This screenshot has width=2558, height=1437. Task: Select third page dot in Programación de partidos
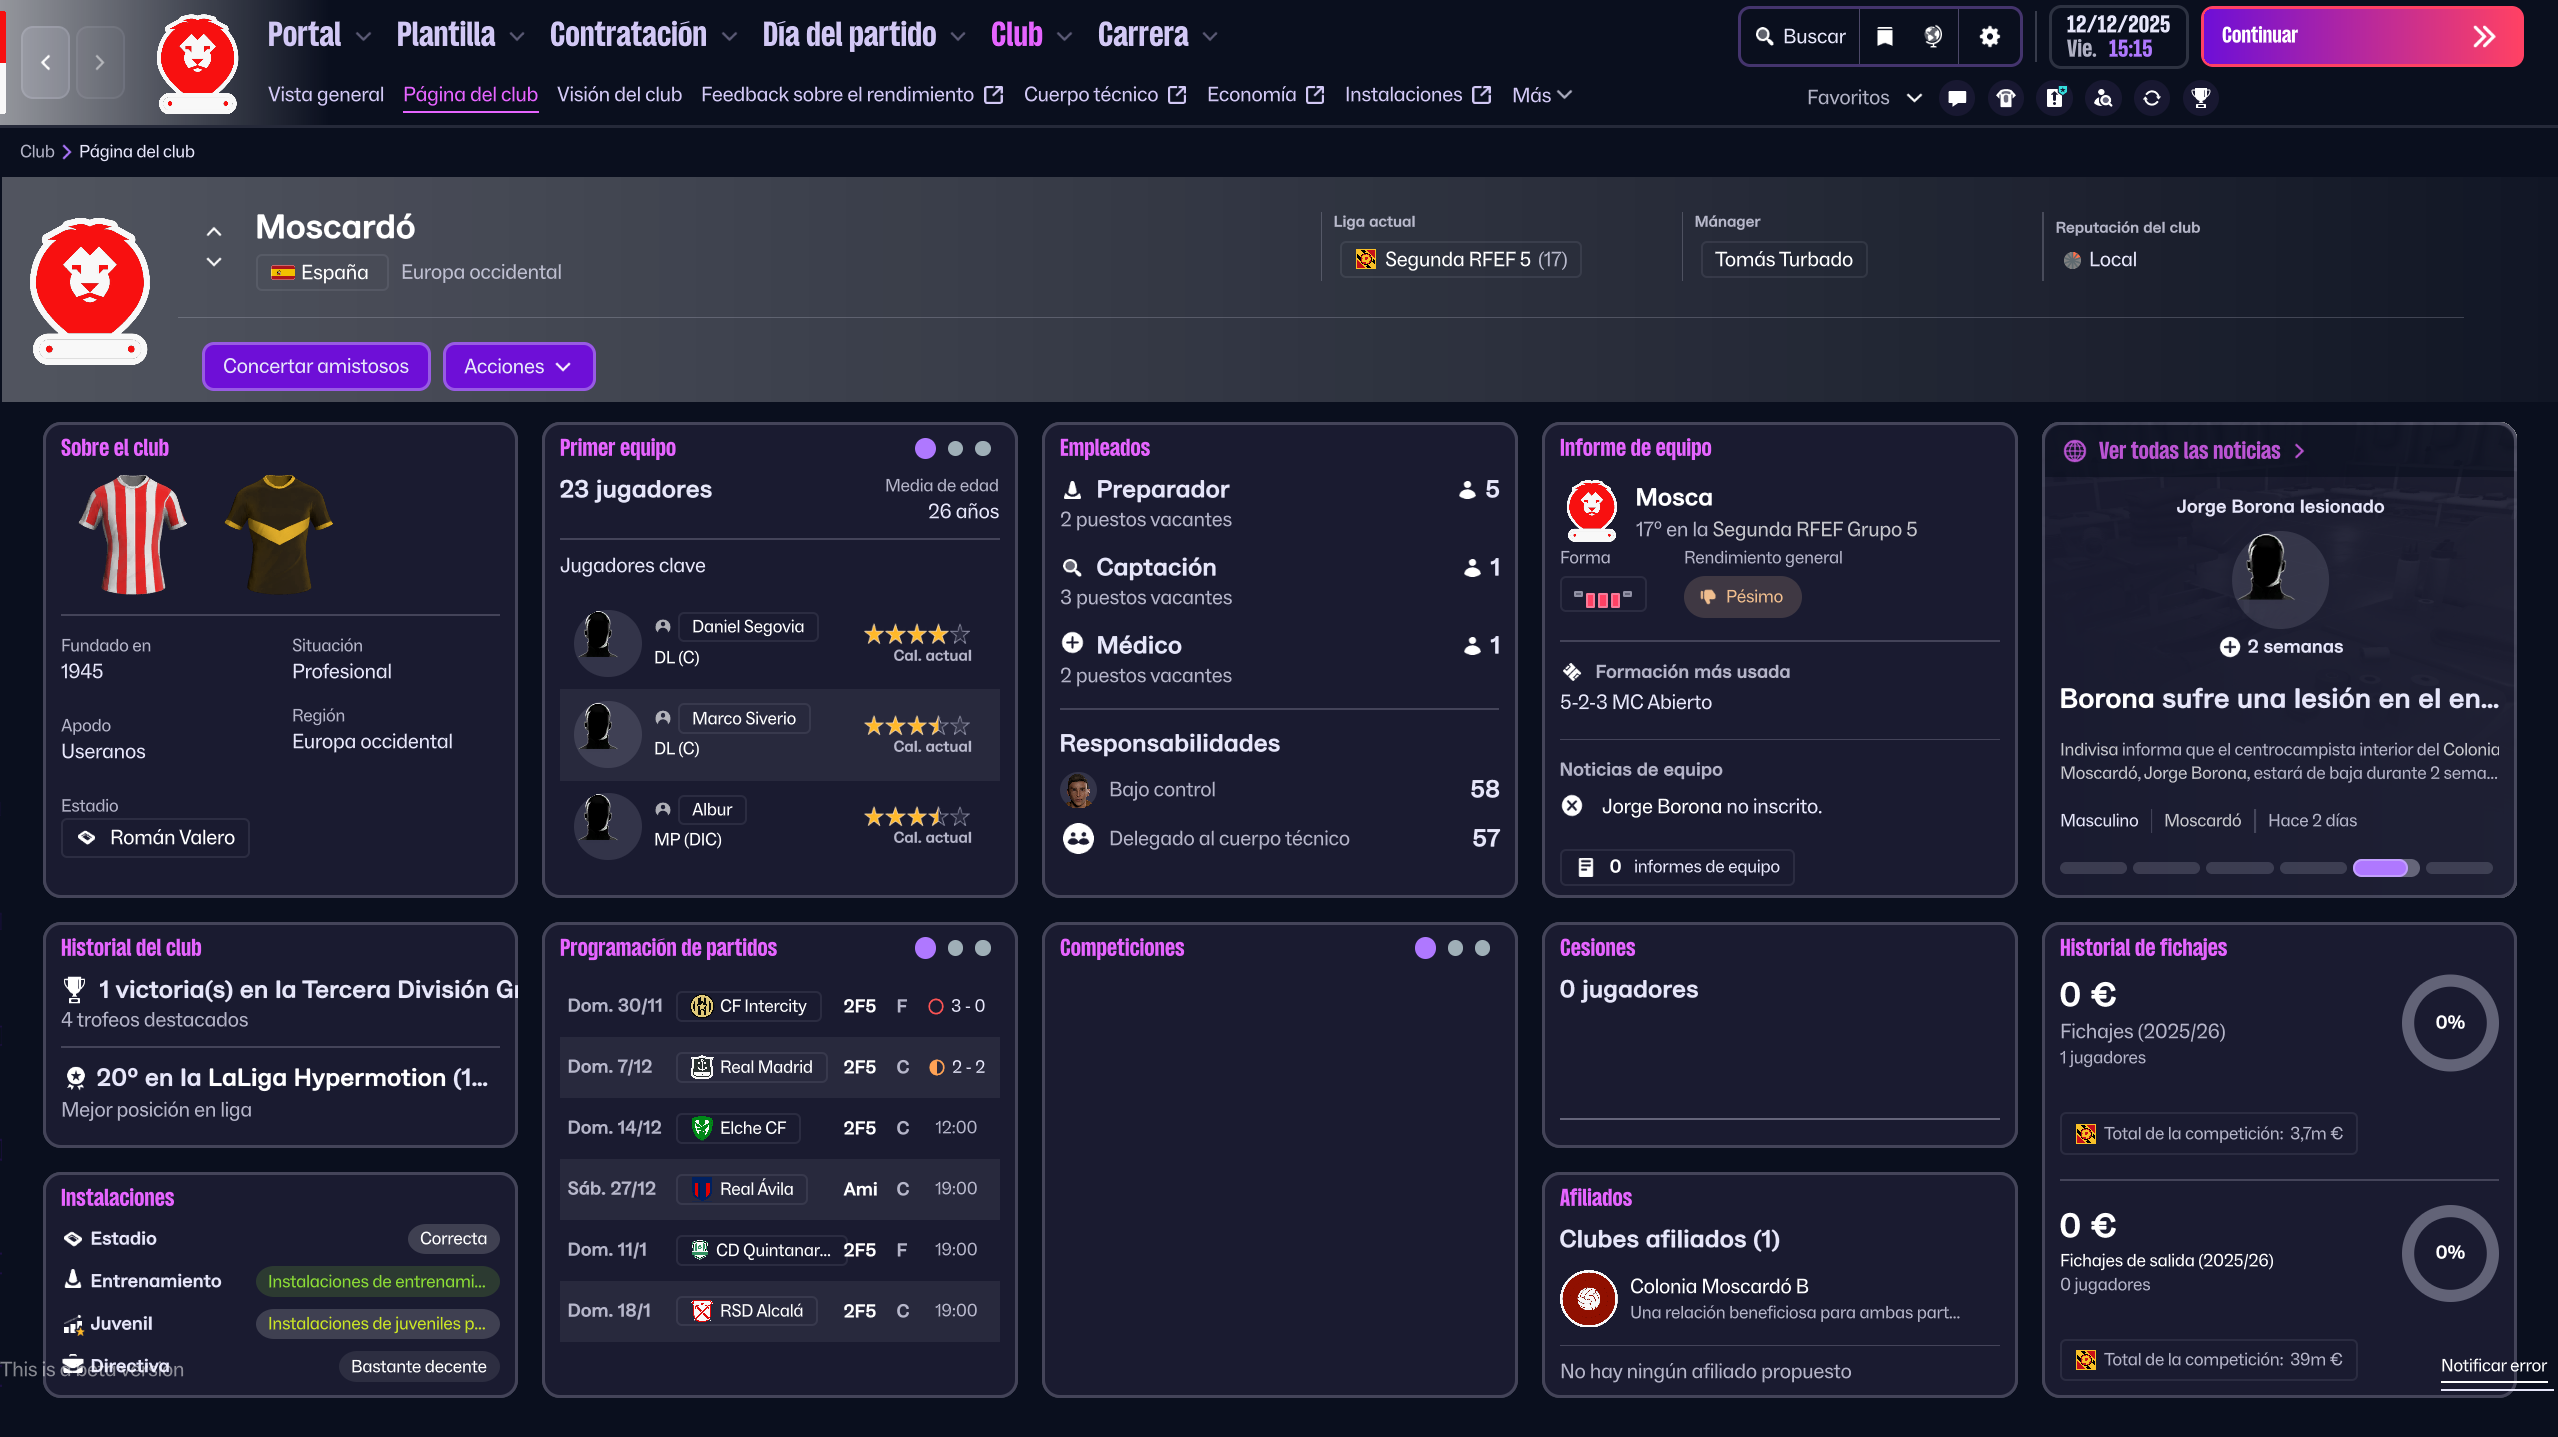(x=983, y=948)
